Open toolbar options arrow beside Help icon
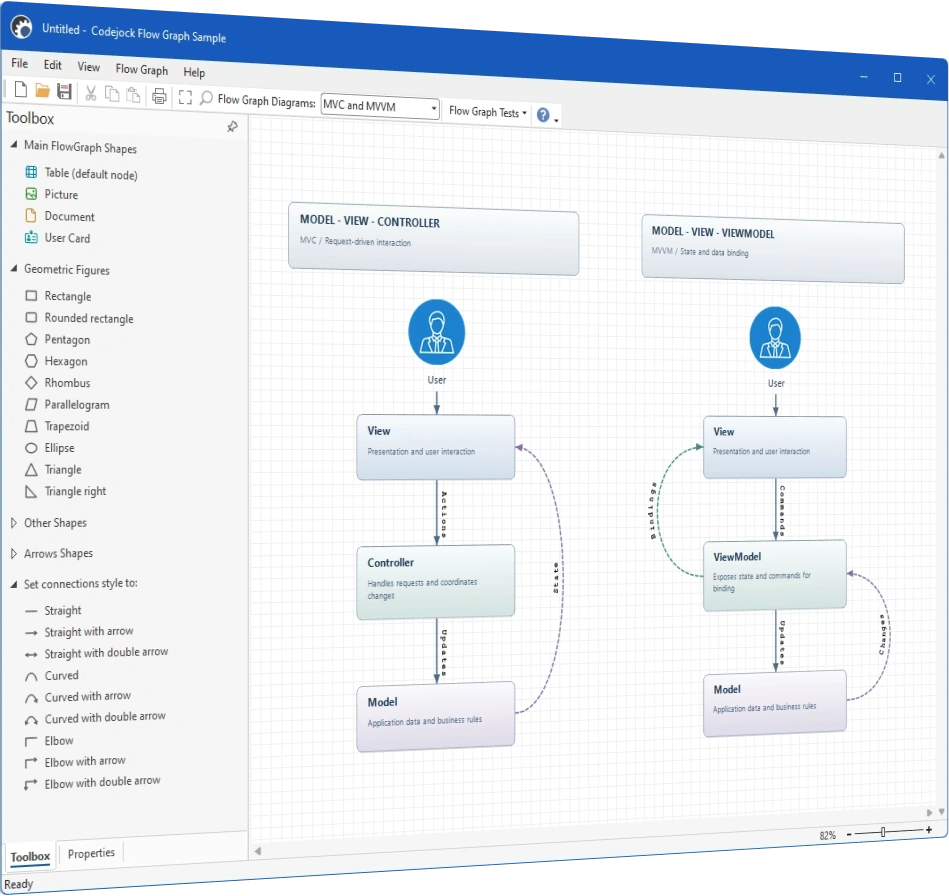The height and width of the screenshot is (896, 949). (x=556, y=120)
